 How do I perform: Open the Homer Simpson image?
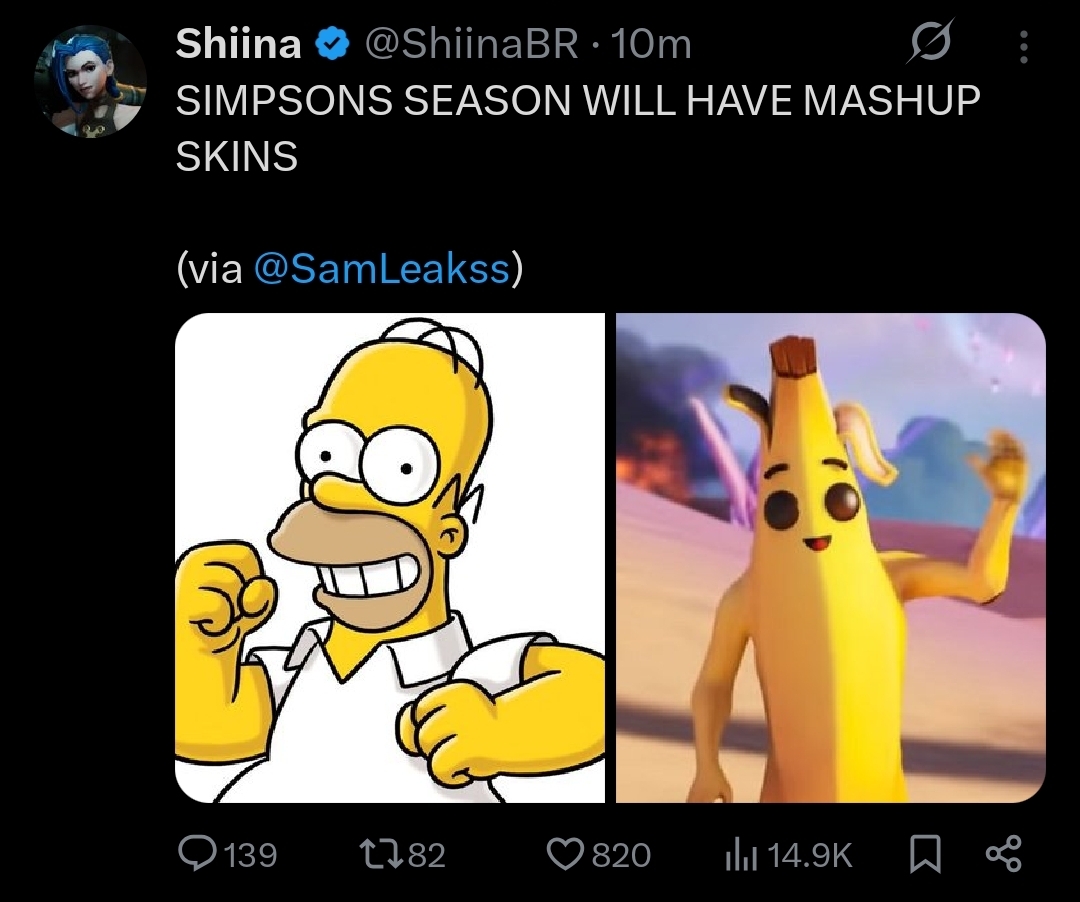coord(390,558)
